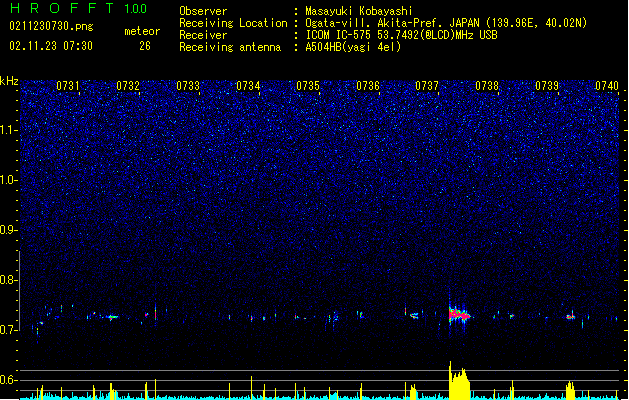
Task: Click the file name 0211230730.png
Action: (x=51, y=27)
